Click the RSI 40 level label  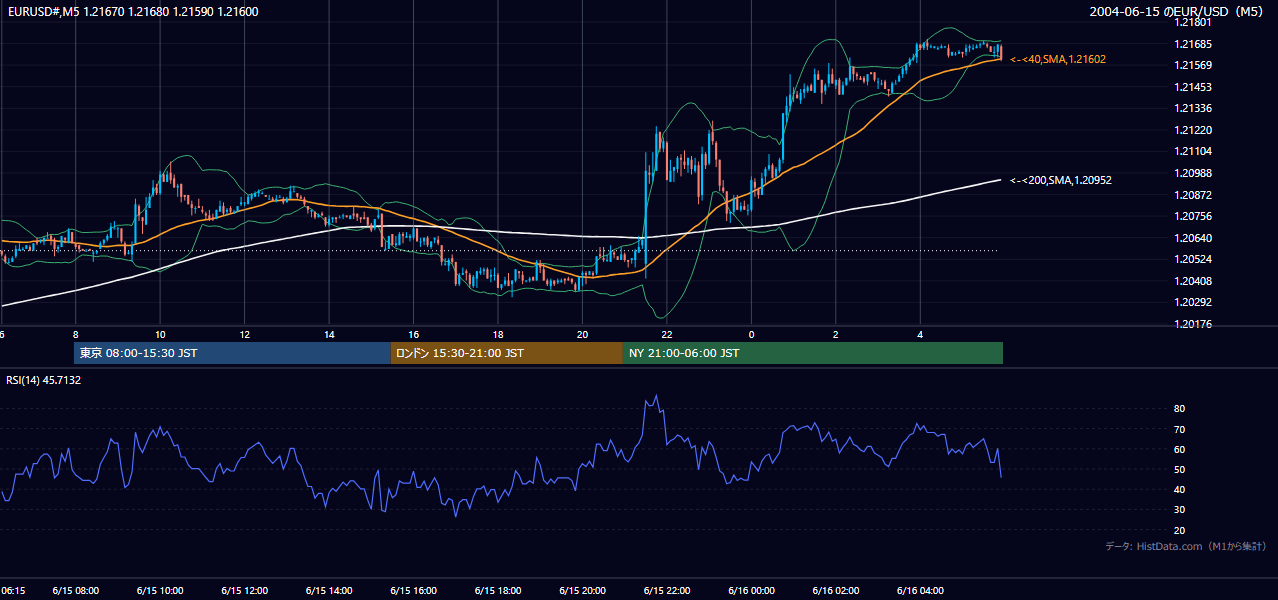point(1179,489)
